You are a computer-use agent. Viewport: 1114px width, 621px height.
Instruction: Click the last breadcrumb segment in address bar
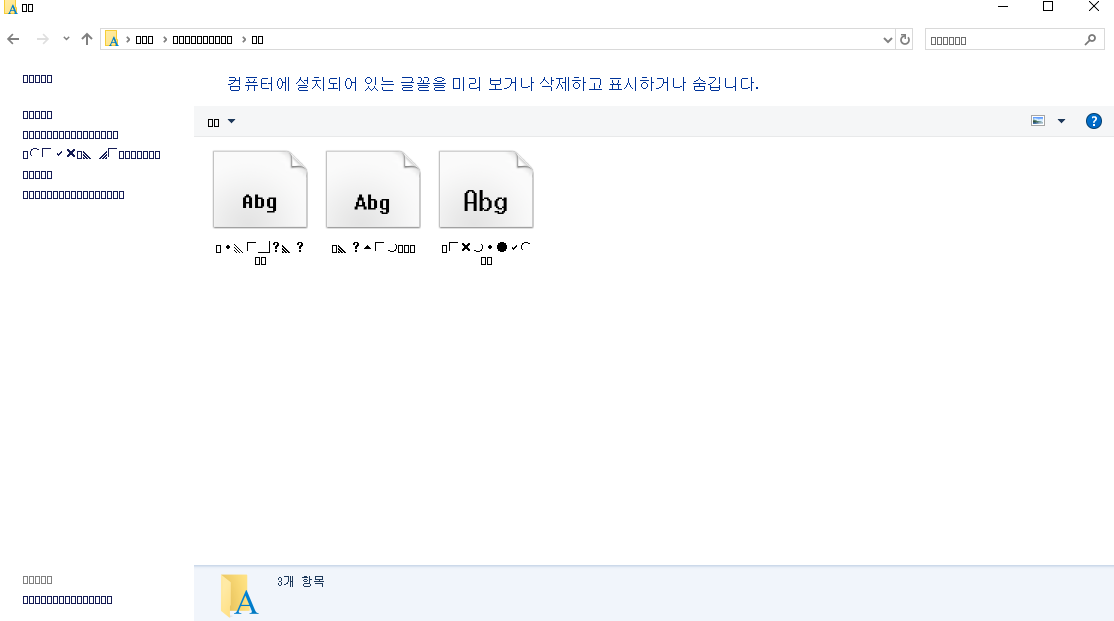(x=257, y=40)
